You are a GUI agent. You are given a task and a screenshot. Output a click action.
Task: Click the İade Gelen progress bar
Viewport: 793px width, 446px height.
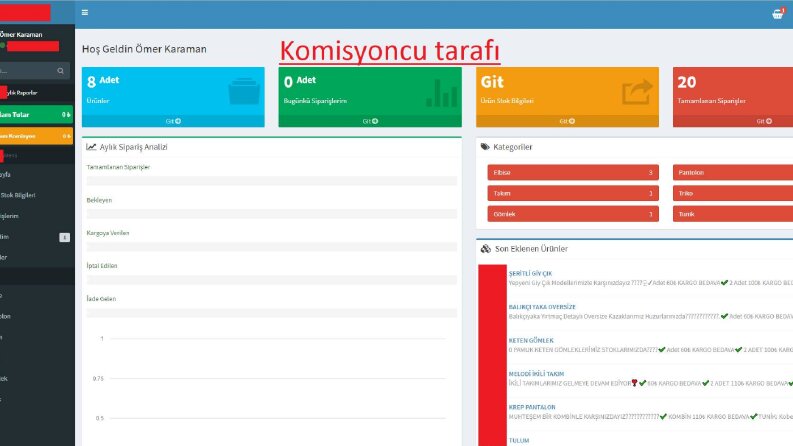tap(272, 313)
